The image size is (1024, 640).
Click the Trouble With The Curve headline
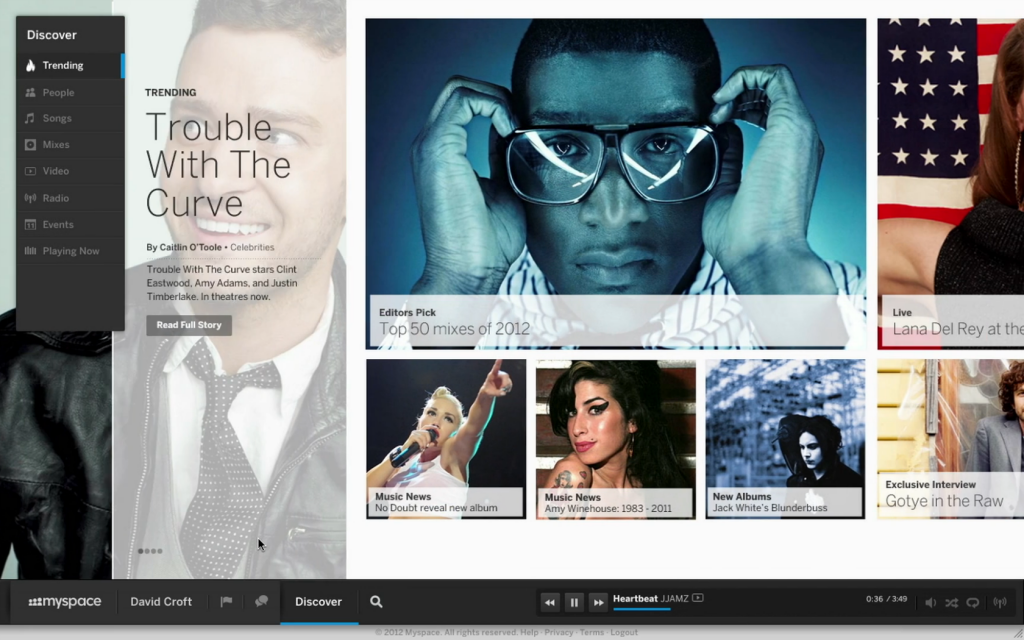(x=218, y=165)
